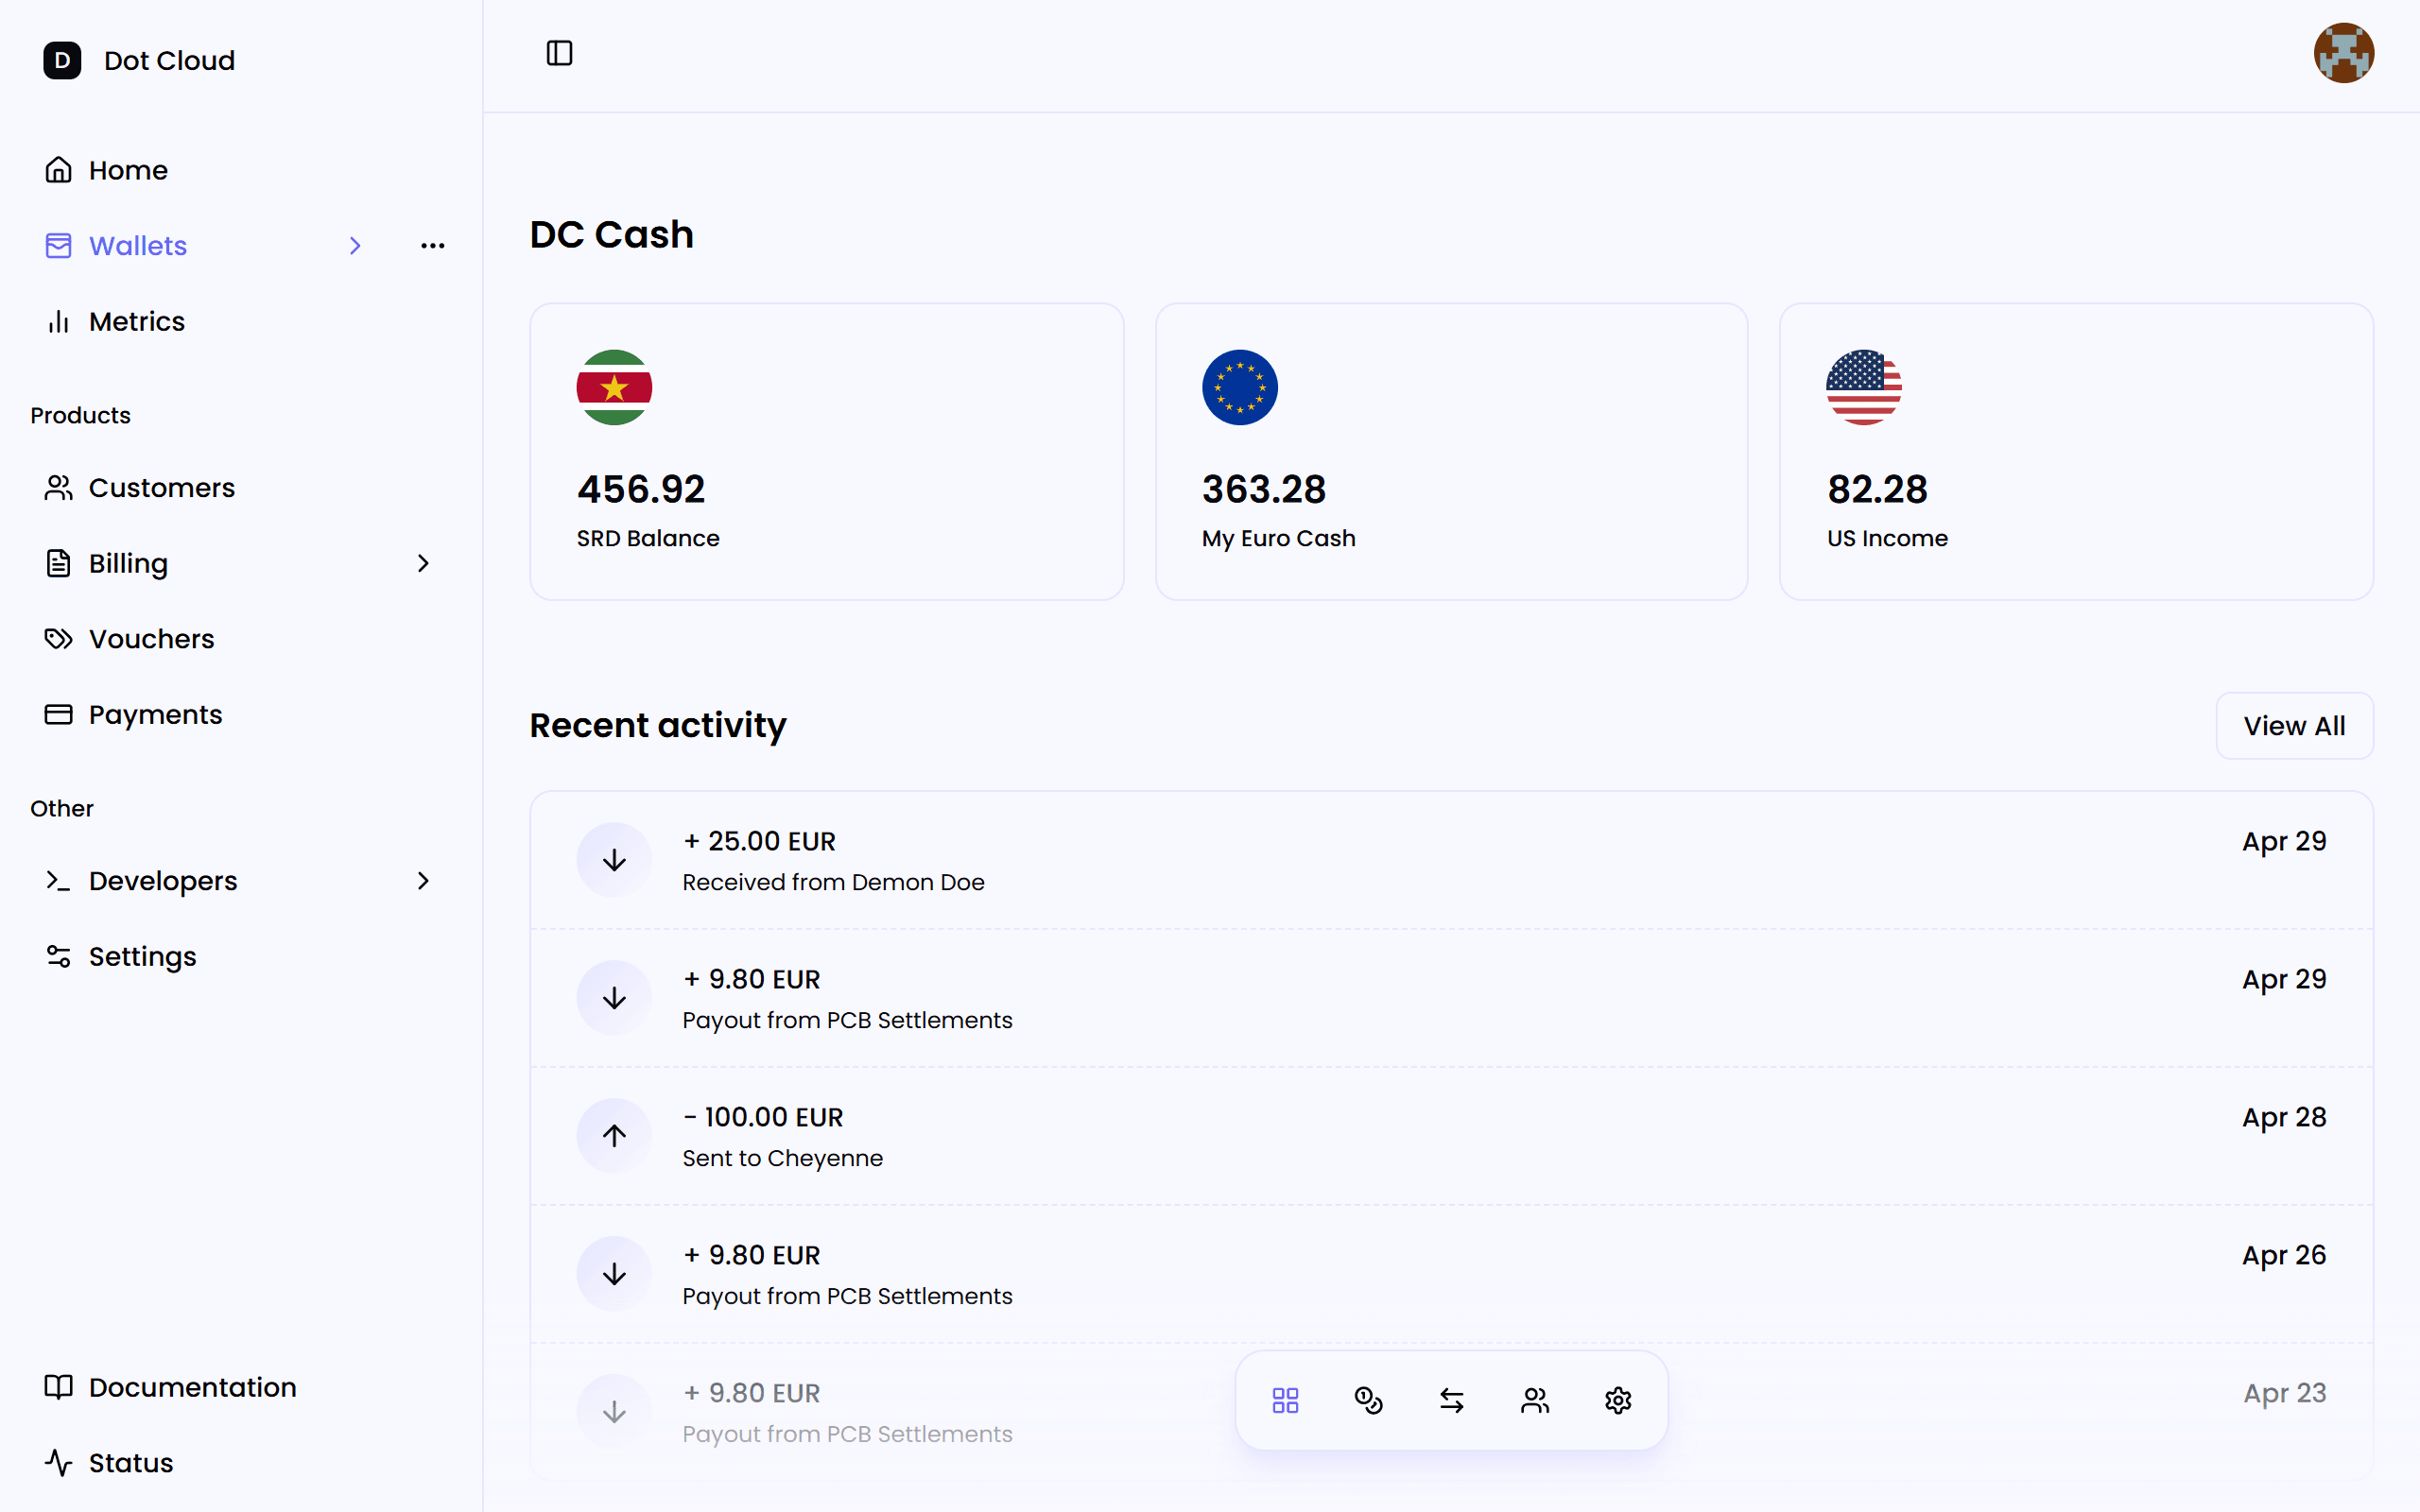Viewport: 2420px width, 1512px height.
Task: Expand the Wallets section chevron
Action: pos(356,245)
